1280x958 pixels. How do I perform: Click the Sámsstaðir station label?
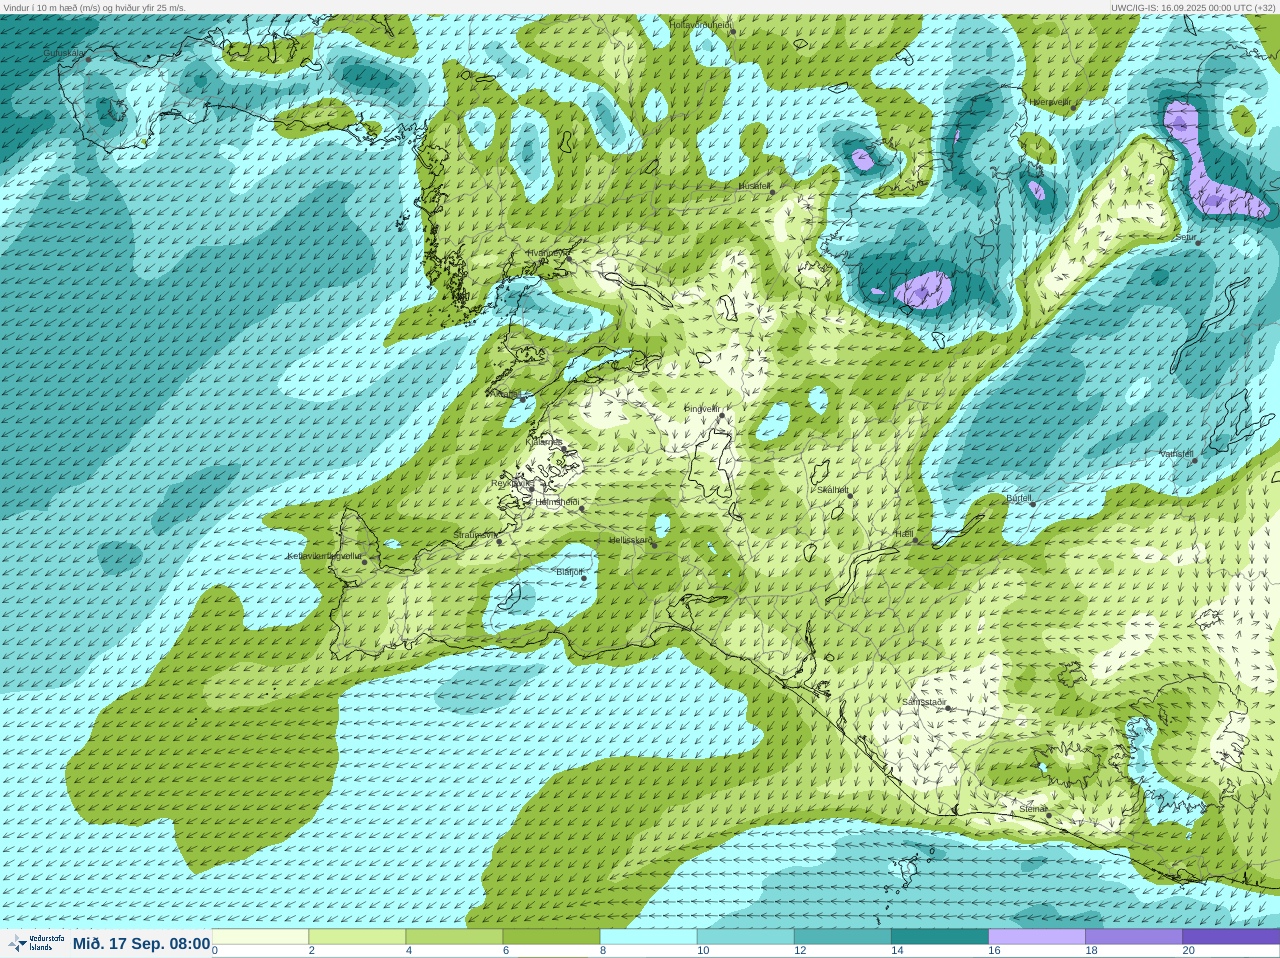[924, 702]
